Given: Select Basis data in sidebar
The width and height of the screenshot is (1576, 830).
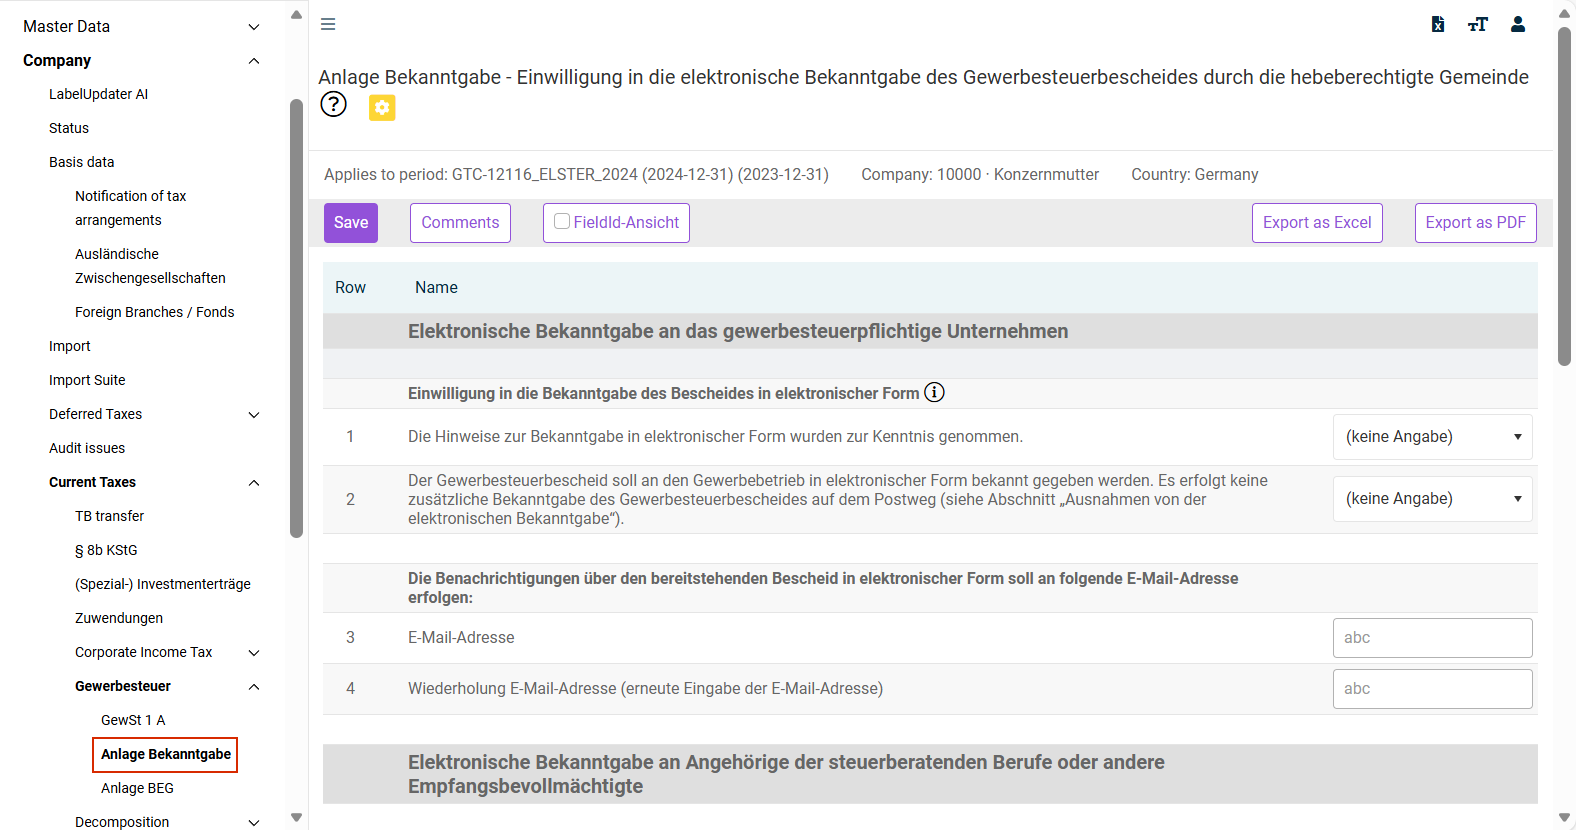Looking at the screenshot, I should 81,162.
